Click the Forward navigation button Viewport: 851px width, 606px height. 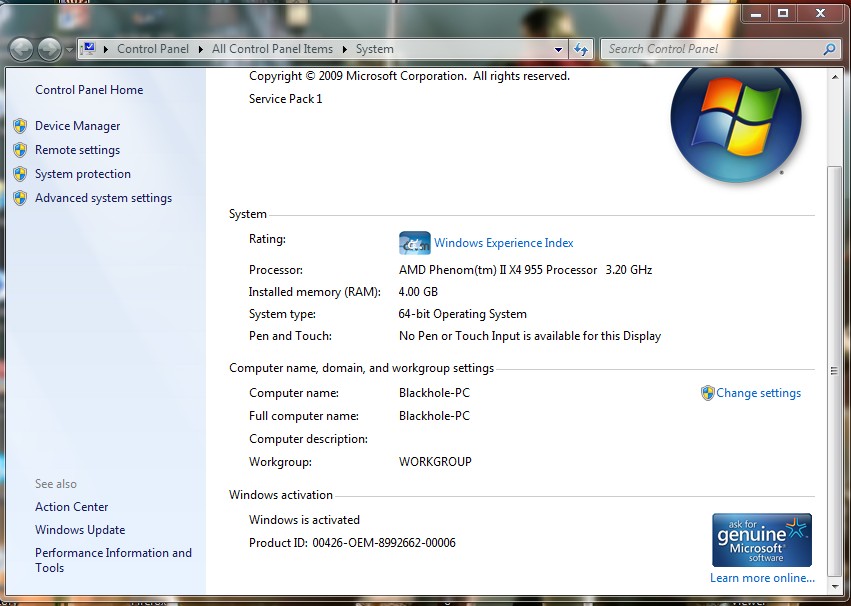50,49
